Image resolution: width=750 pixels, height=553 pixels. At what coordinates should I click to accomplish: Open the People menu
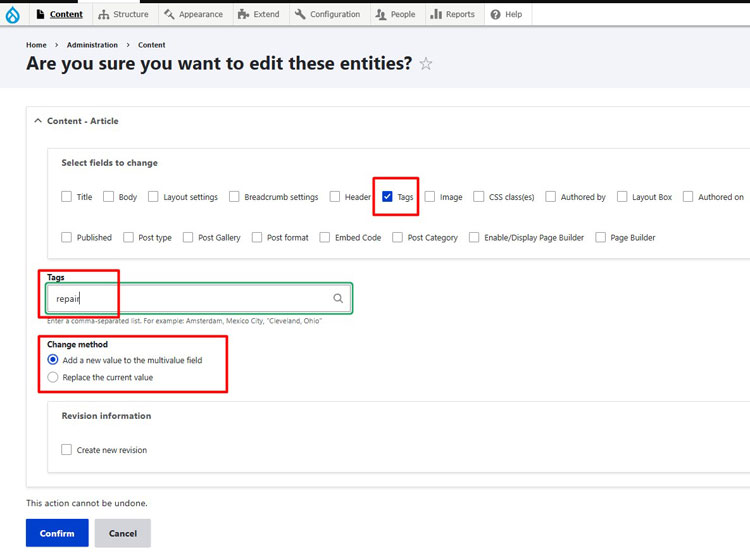click(x=396, y=14)
